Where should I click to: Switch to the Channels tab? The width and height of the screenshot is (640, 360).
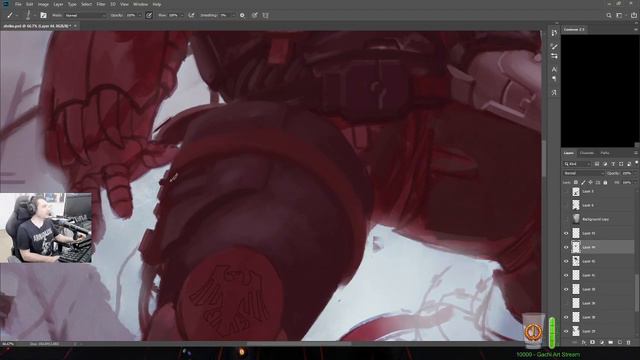click(587, 153)
